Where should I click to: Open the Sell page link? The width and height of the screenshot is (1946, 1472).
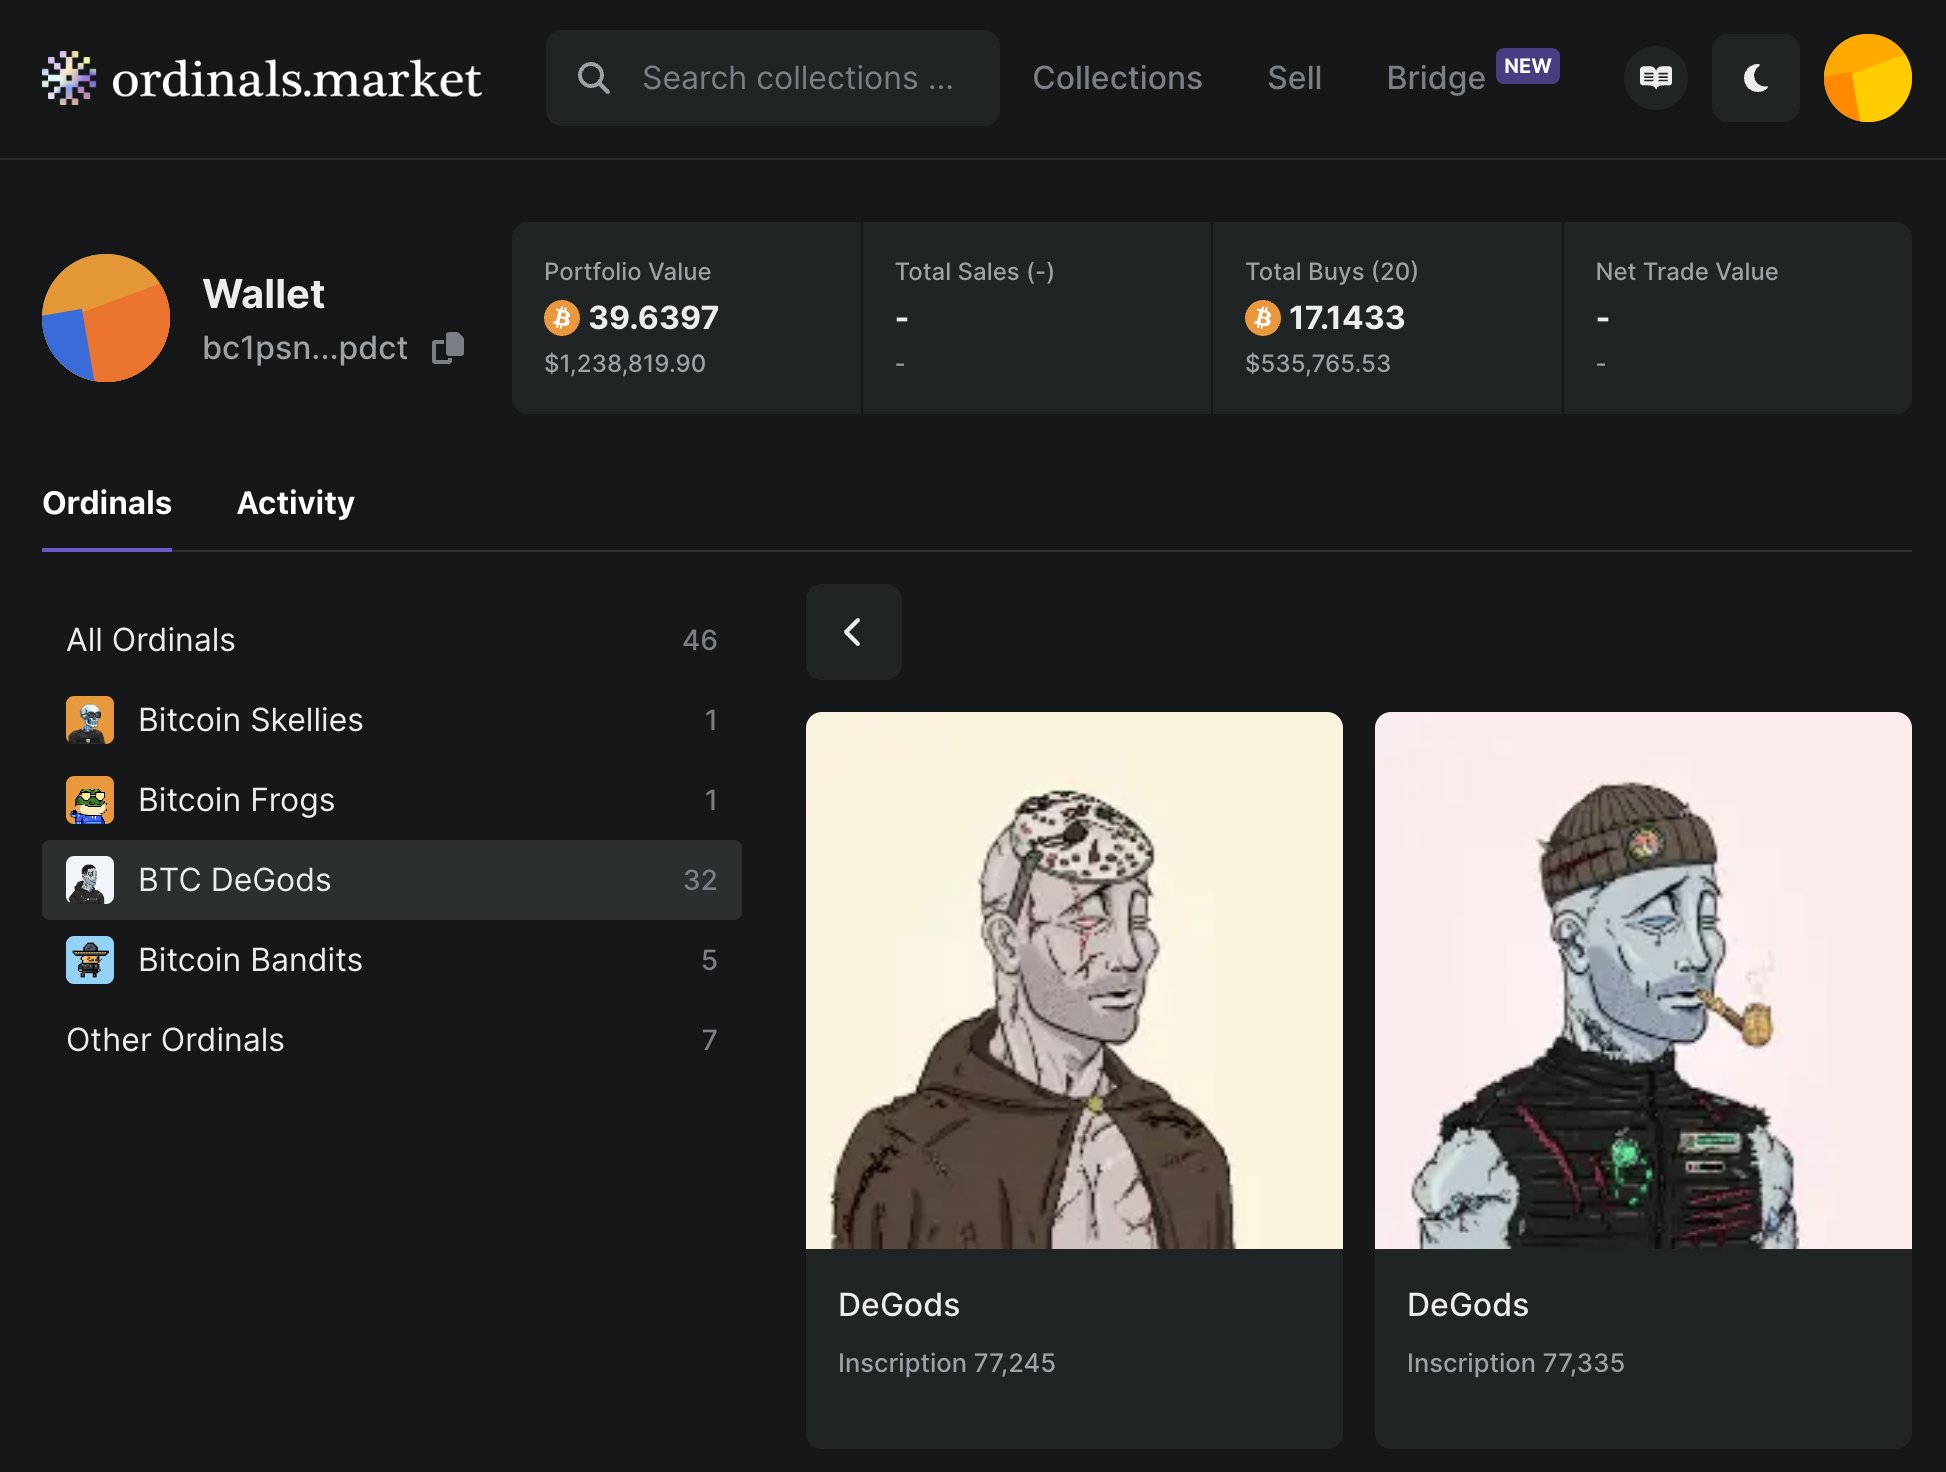click(x=1294, y=78)
